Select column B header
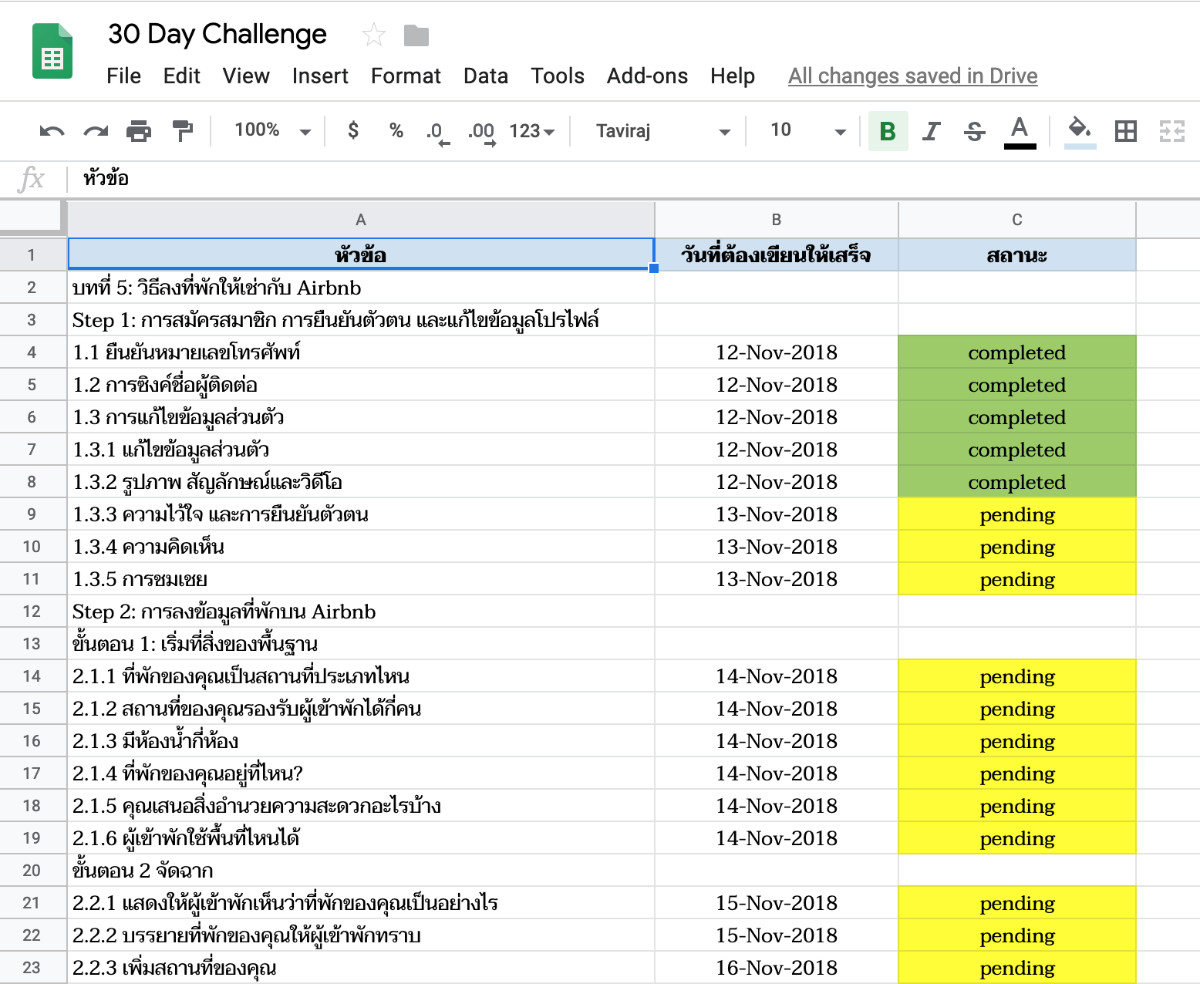This screenshot has width=1200, height=984. (776, 219)
